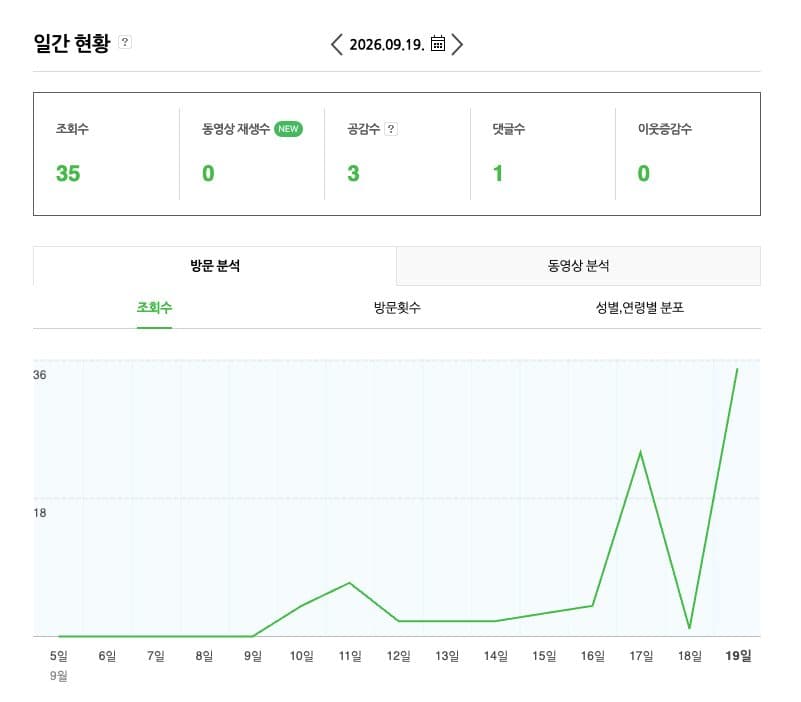Select the 18일 label on the chart axis

point(690,656)
